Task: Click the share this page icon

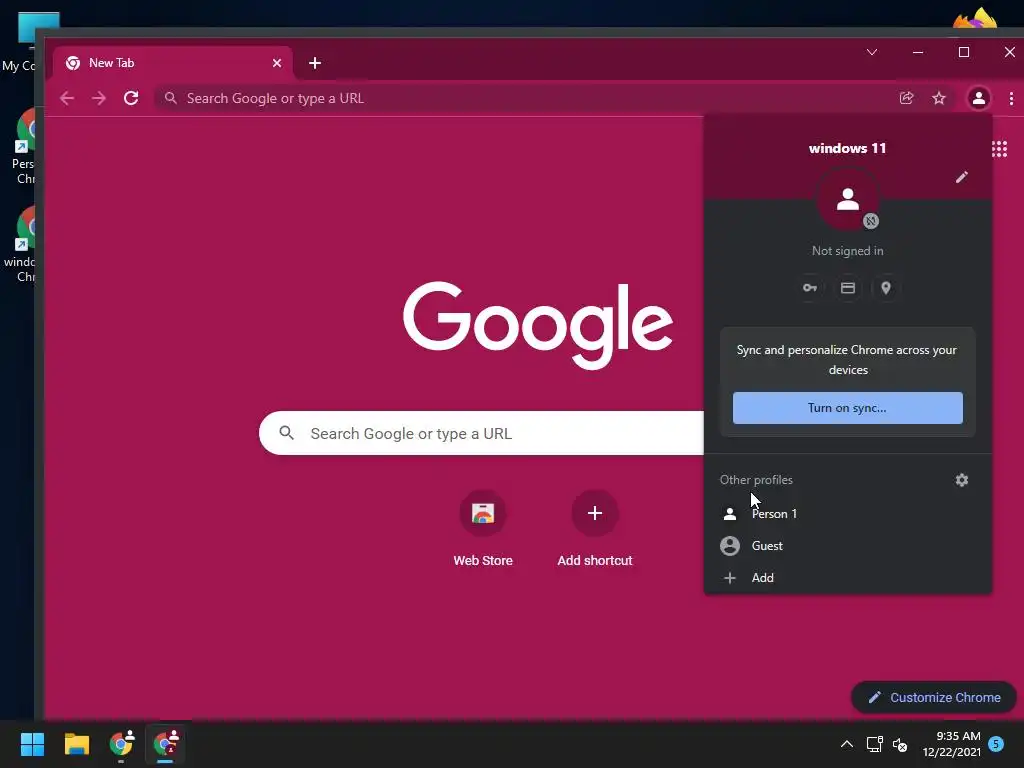Action: pos(906,99)
